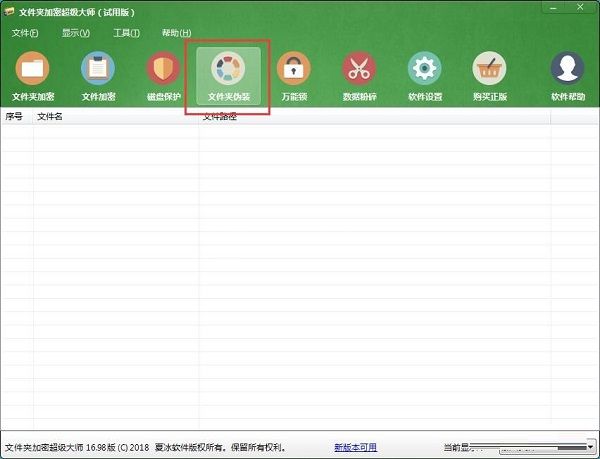Open the 数据粉碎 data shredder tool
Screen dimensions: 600x459
pyautogui.click(x=359, y=76)
